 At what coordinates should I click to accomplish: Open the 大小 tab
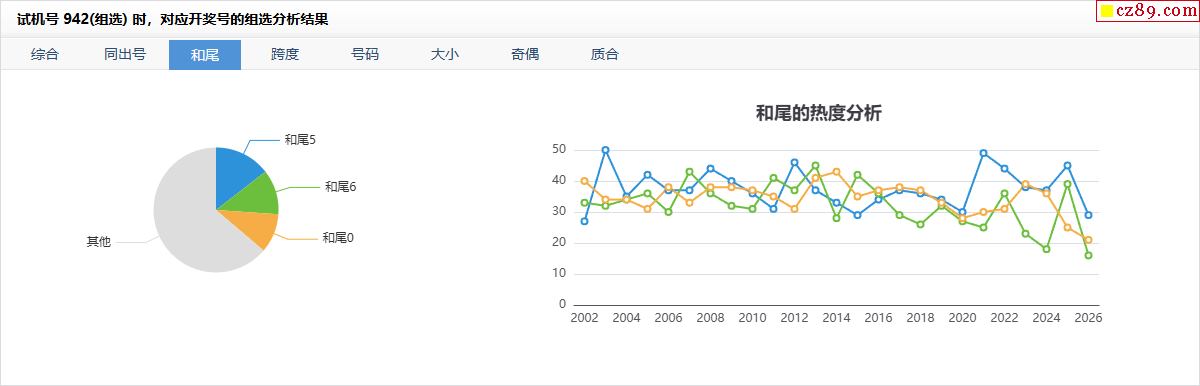click(x=445, y=54)
